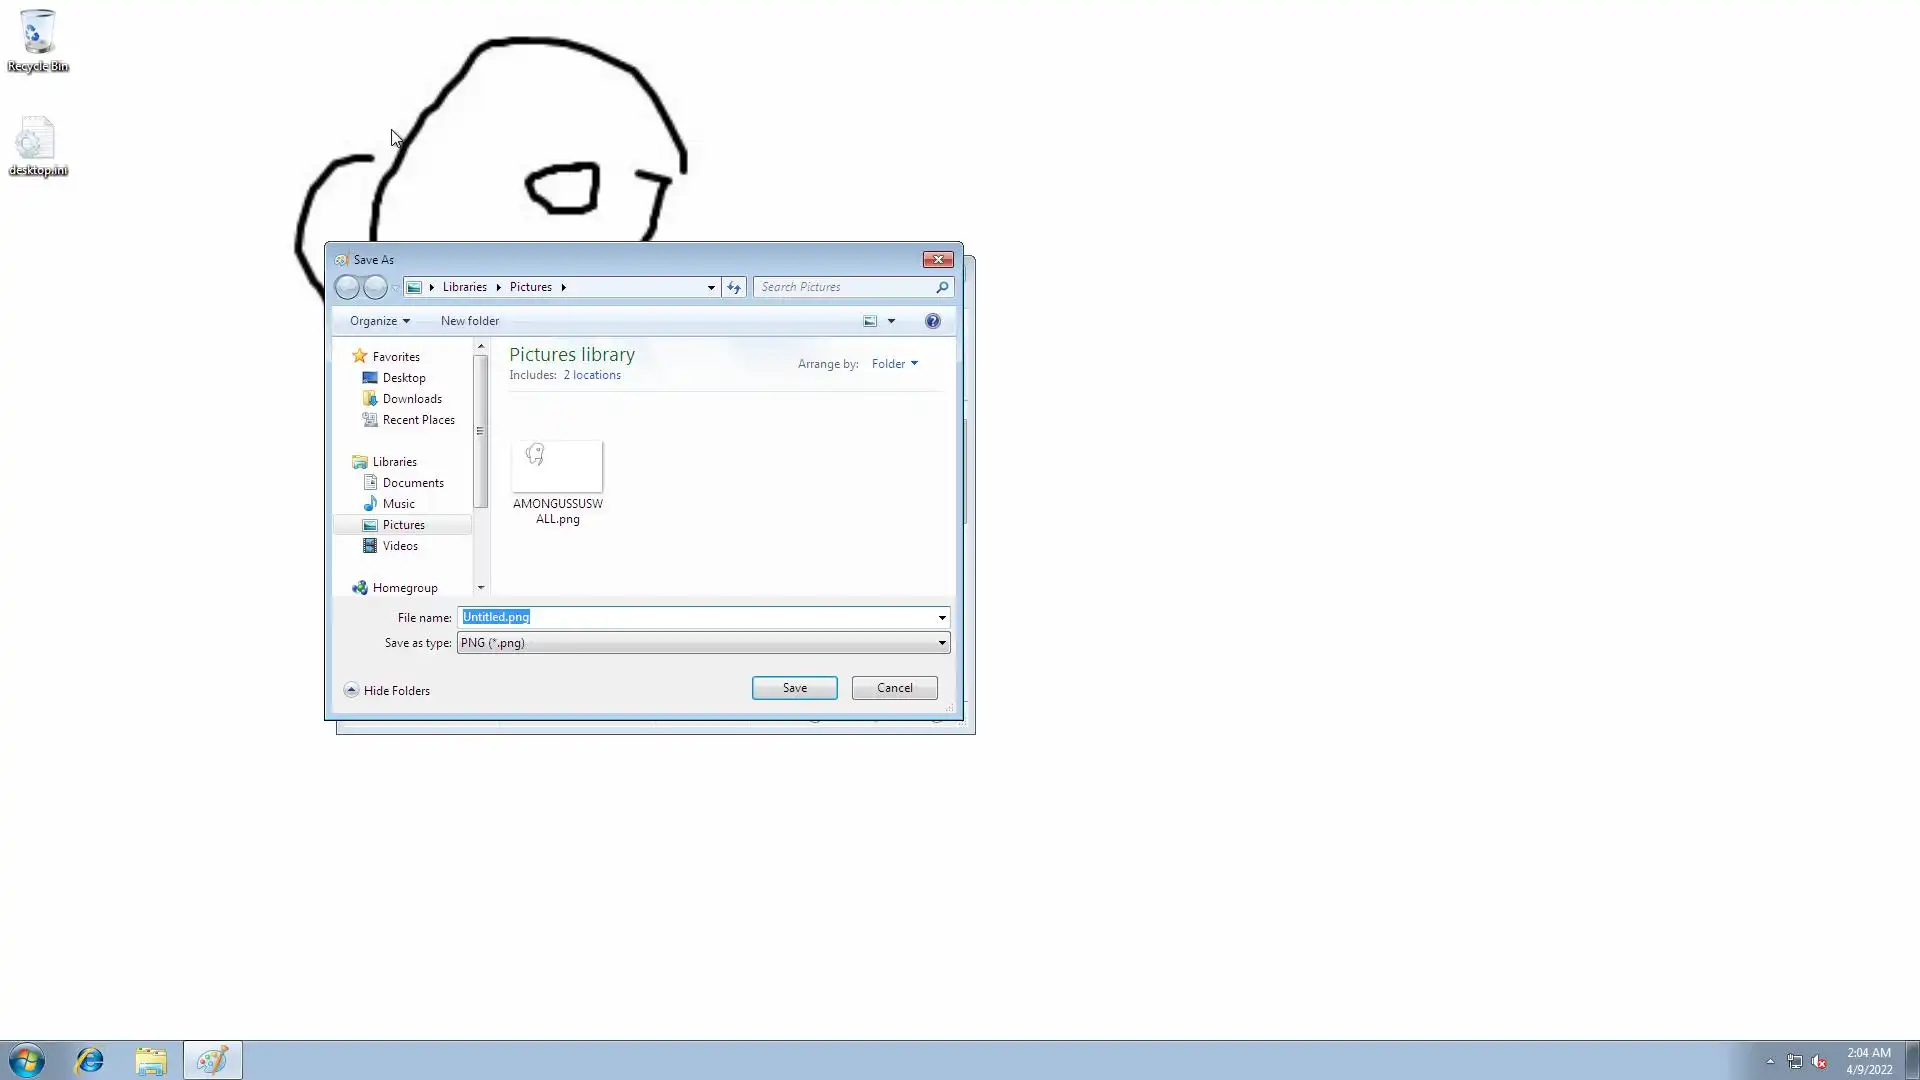
Task: Click the Hide Folders toggle
Action: 387,690
